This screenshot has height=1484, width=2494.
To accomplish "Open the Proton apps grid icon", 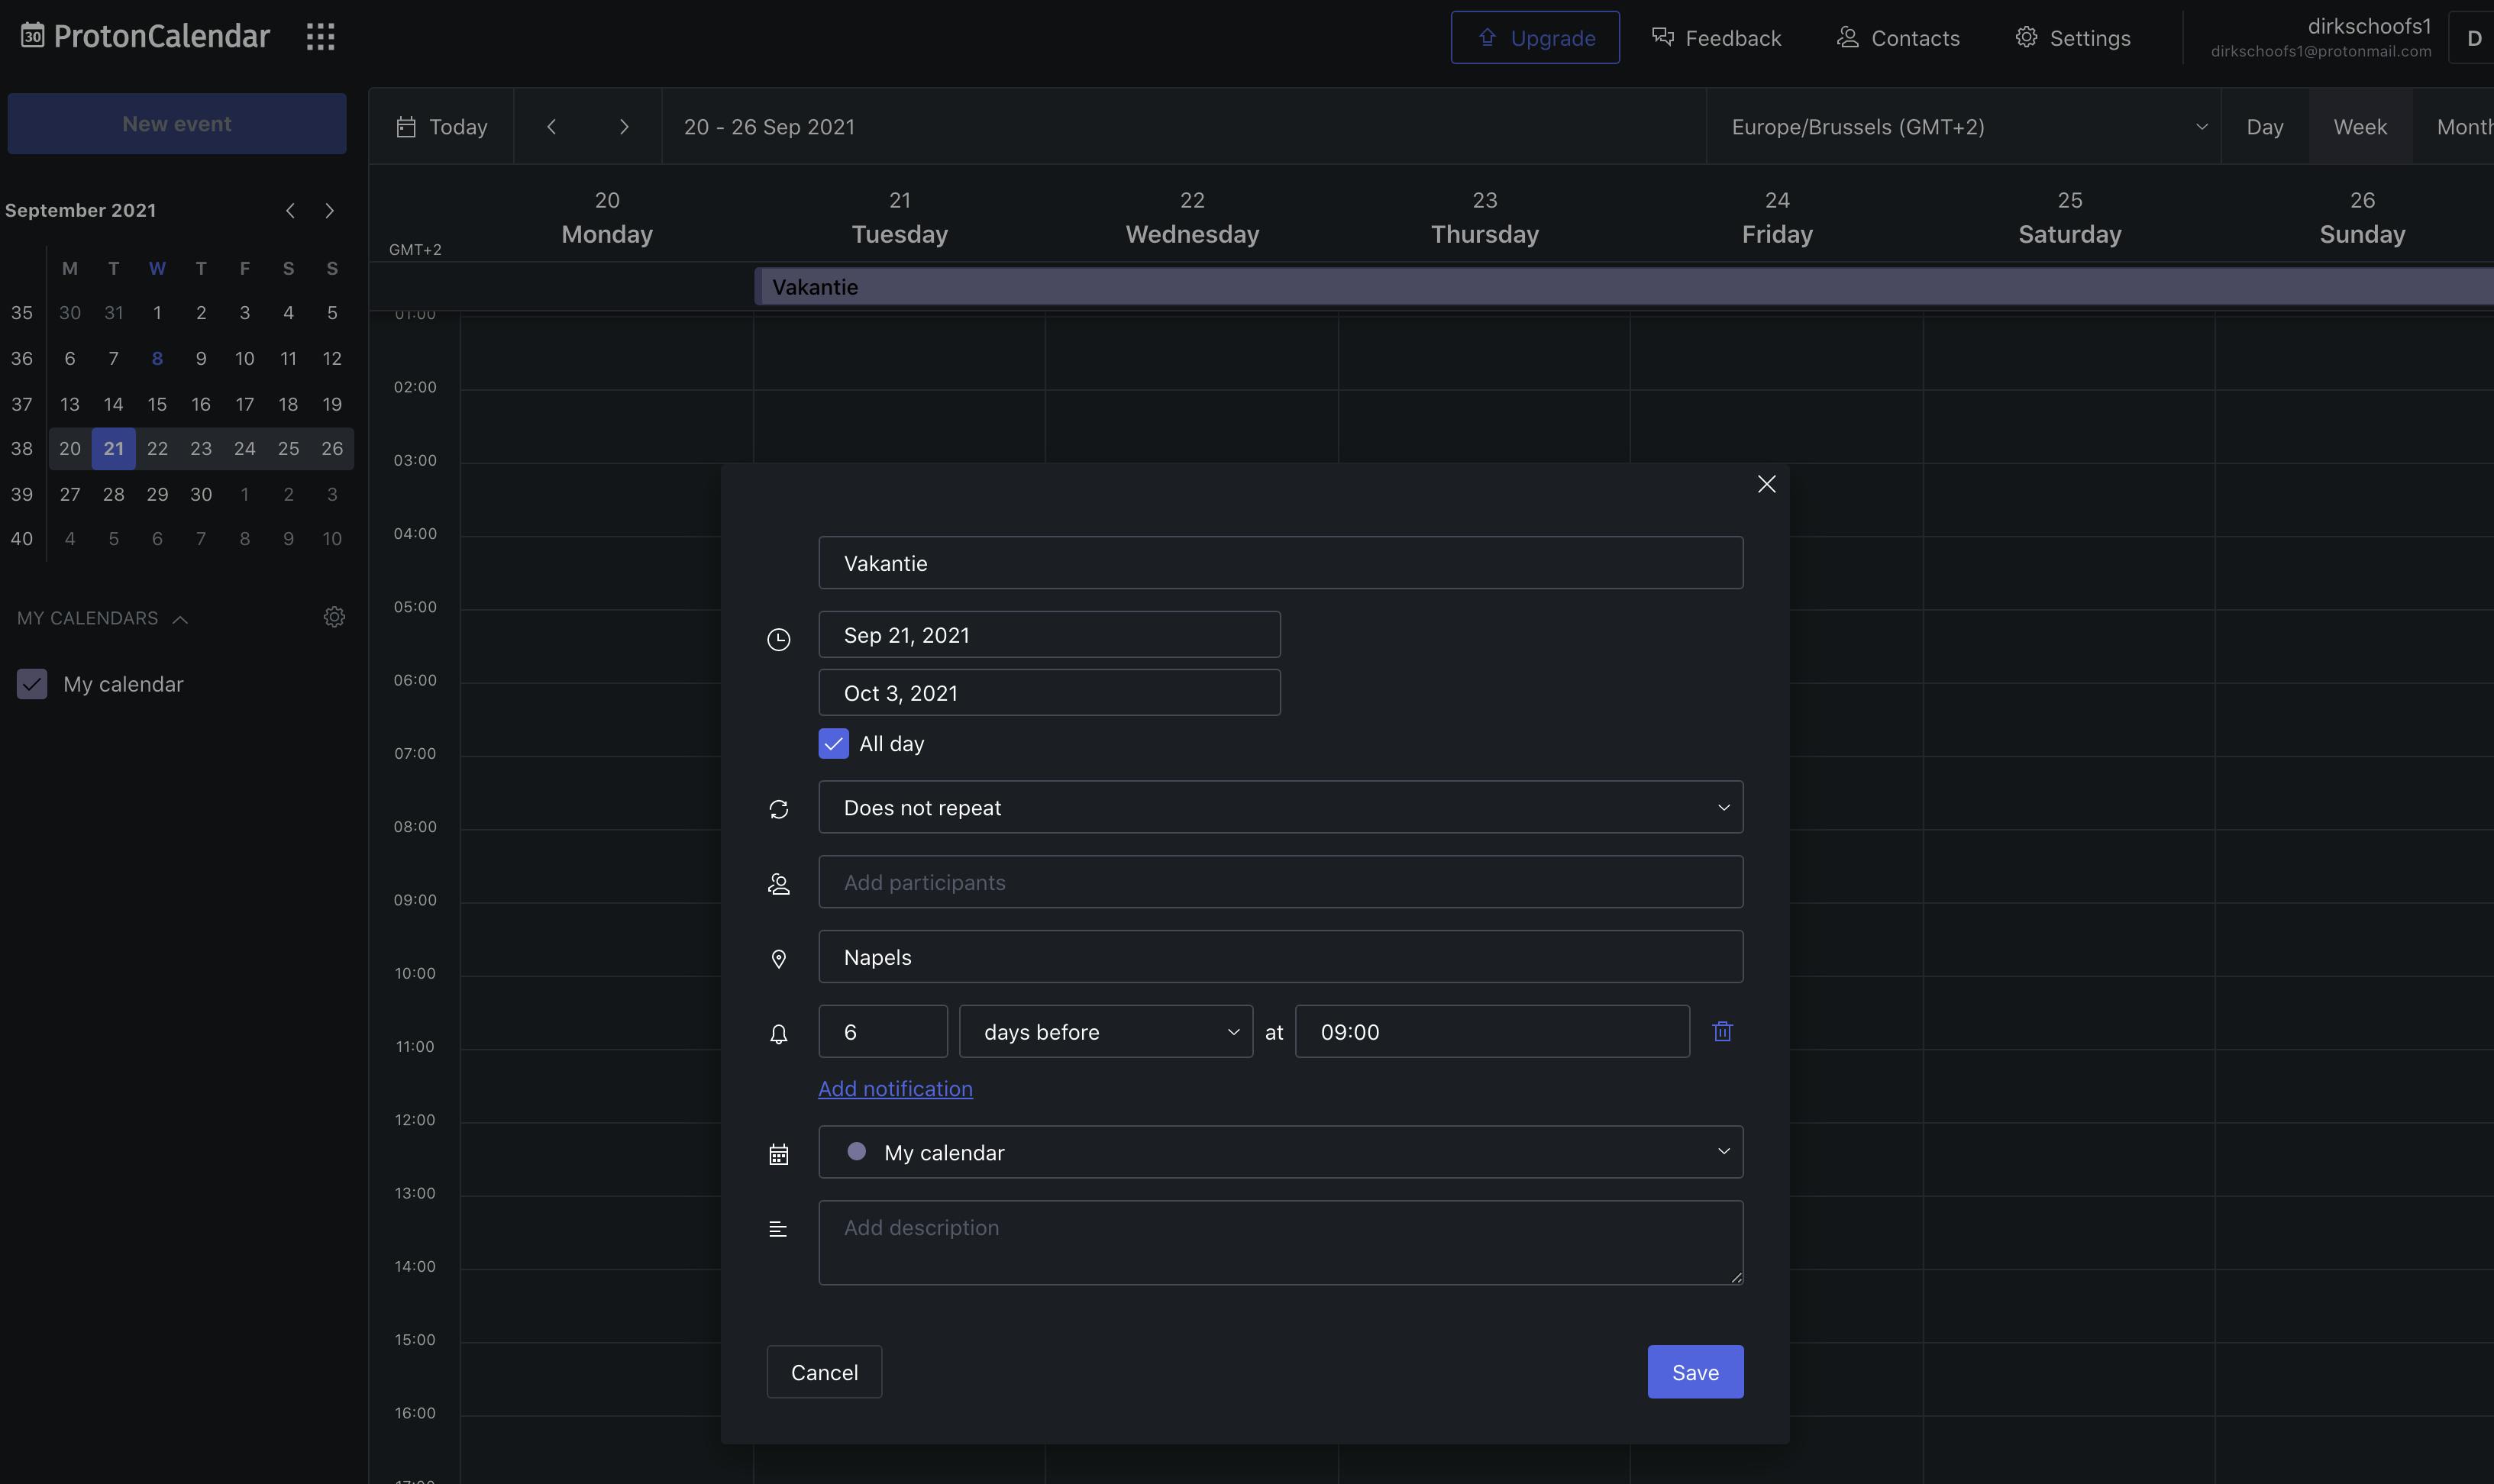I will click(320, 37).
